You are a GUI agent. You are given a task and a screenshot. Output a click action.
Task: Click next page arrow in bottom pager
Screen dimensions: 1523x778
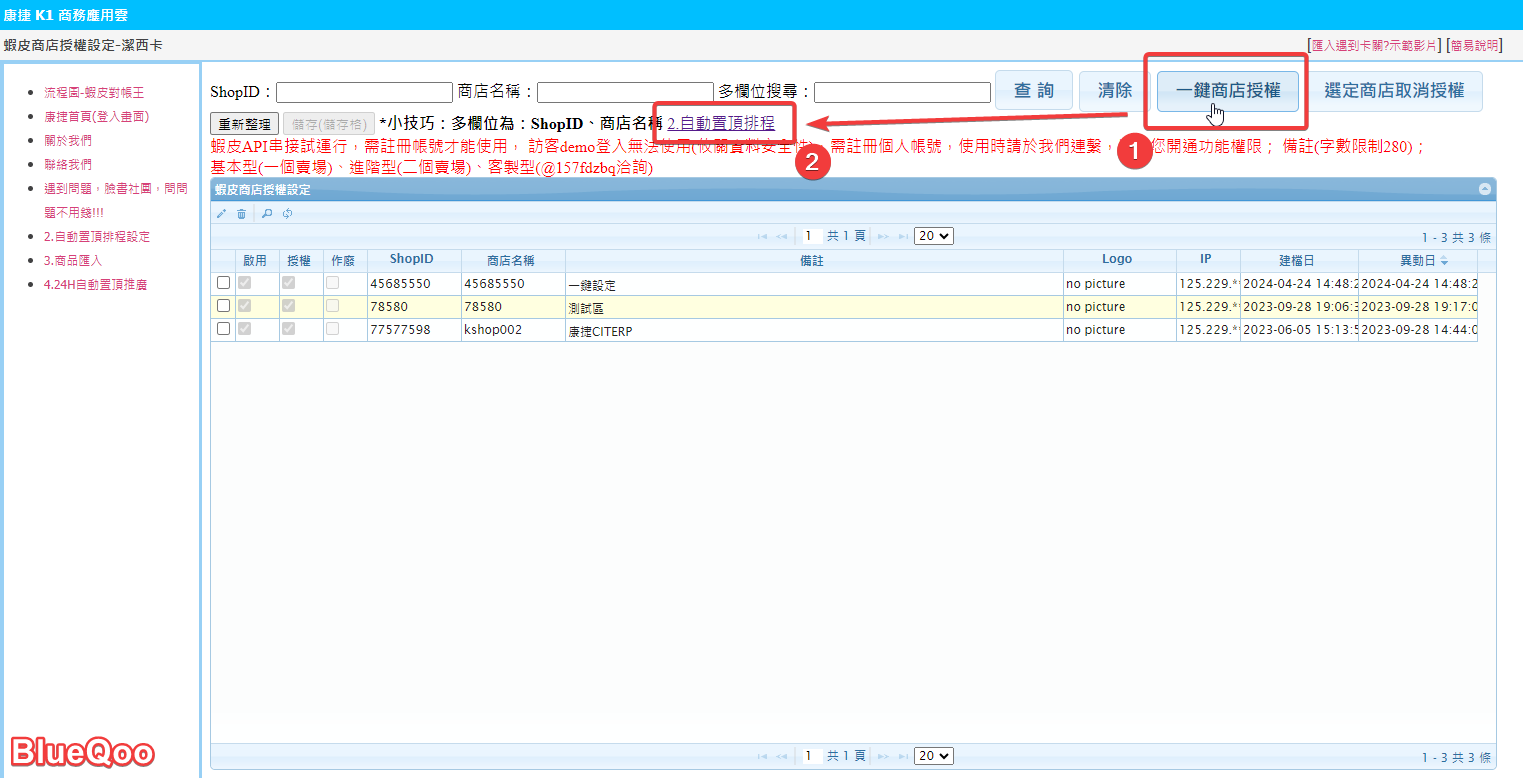click(x=883, y=757)
